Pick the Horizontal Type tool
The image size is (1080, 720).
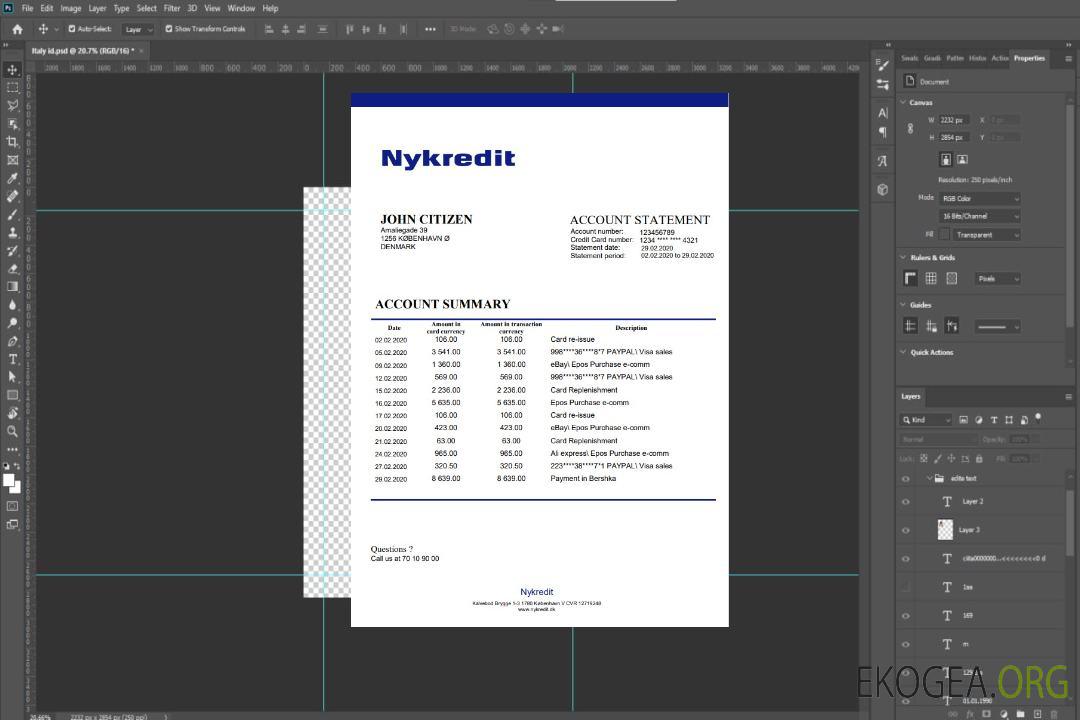point(12,359)
